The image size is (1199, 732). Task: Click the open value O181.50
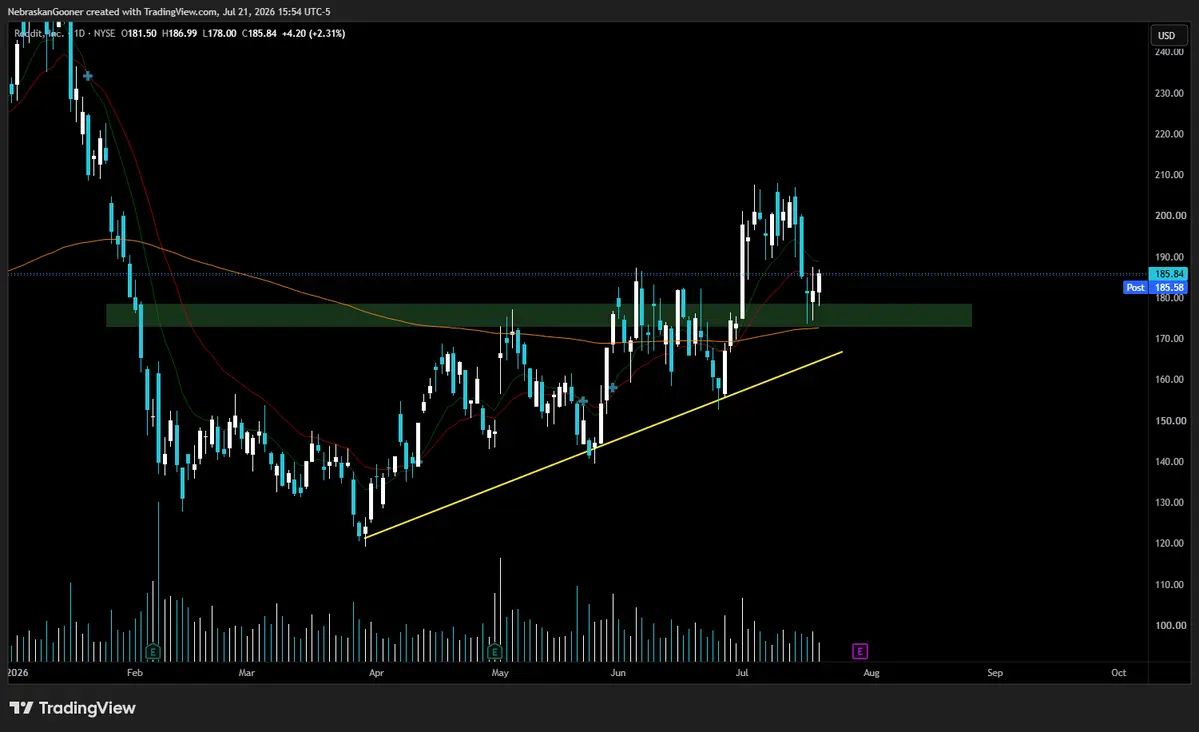(x=139, y=34)
